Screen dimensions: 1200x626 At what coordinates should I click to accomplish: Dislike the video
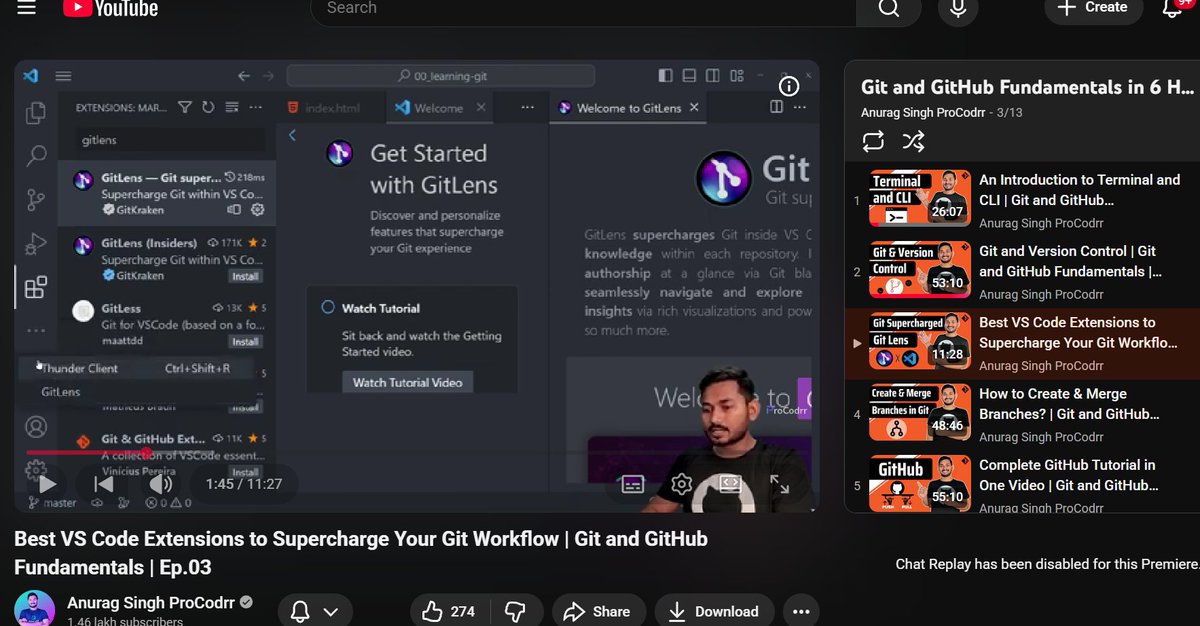click(x=515, y=611)
